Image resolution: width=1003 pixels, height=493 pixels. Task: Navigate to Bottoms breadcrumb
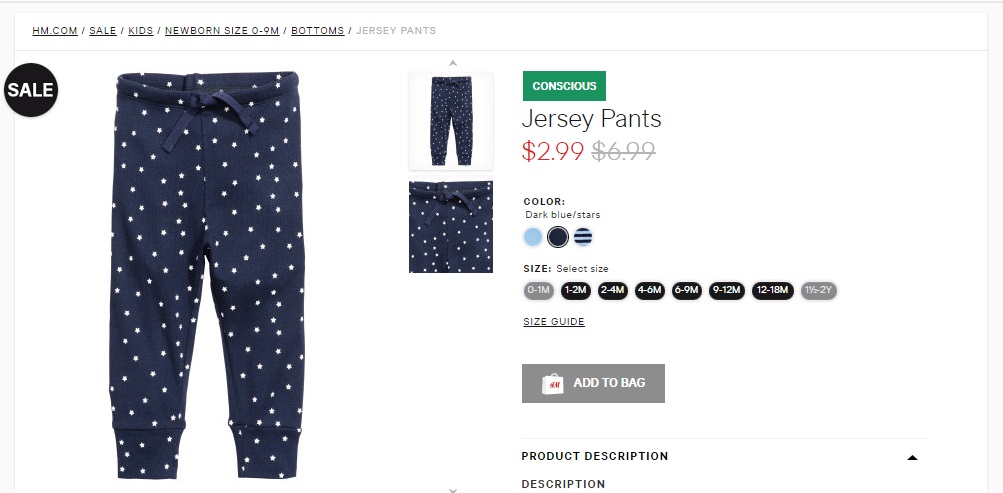317,31
